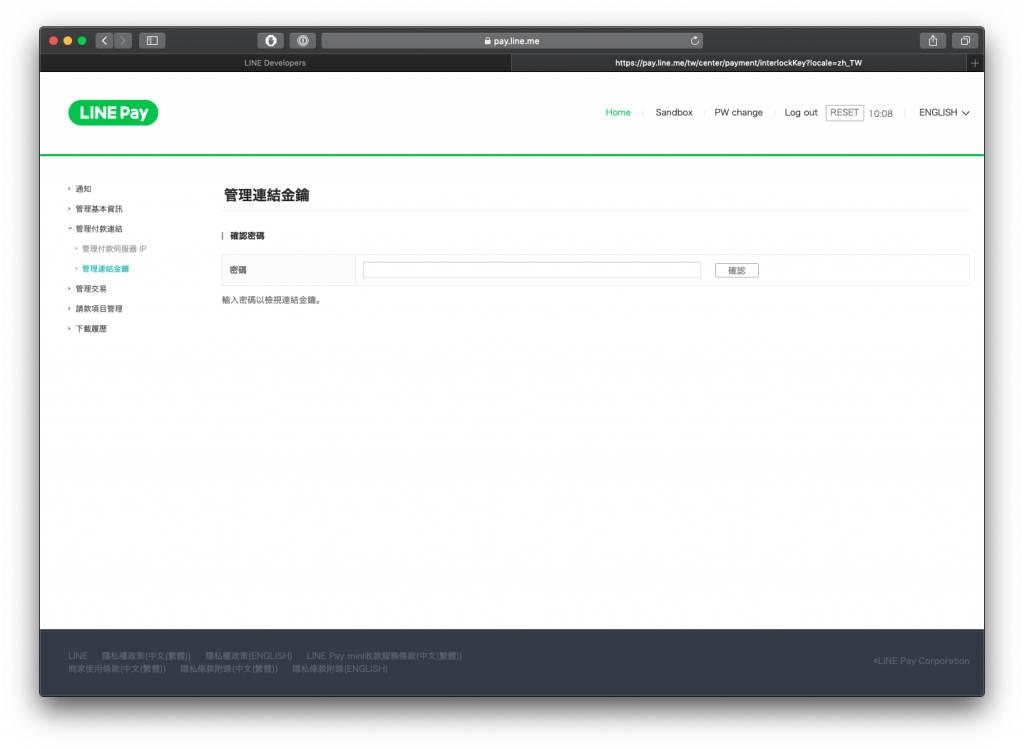Click the shield privacy extension icon
This screenshot has width=1024, height=749.
coord(270,40)
